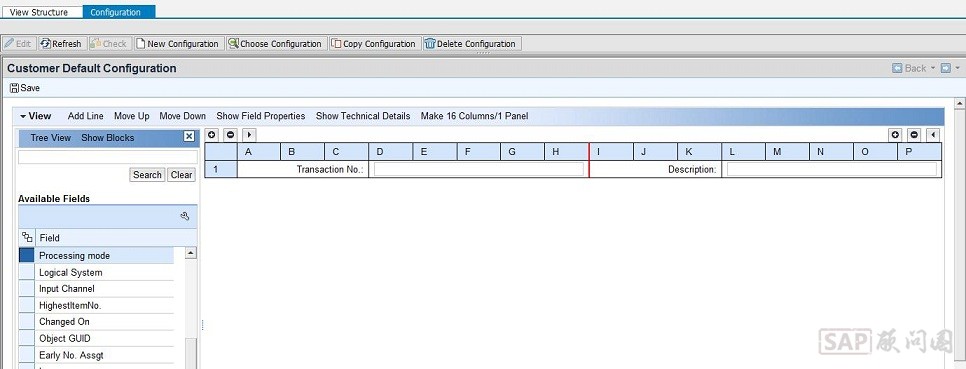The image size is (966, 369).
Task: Click the Transaction No. input field
Action: point(479,169)
